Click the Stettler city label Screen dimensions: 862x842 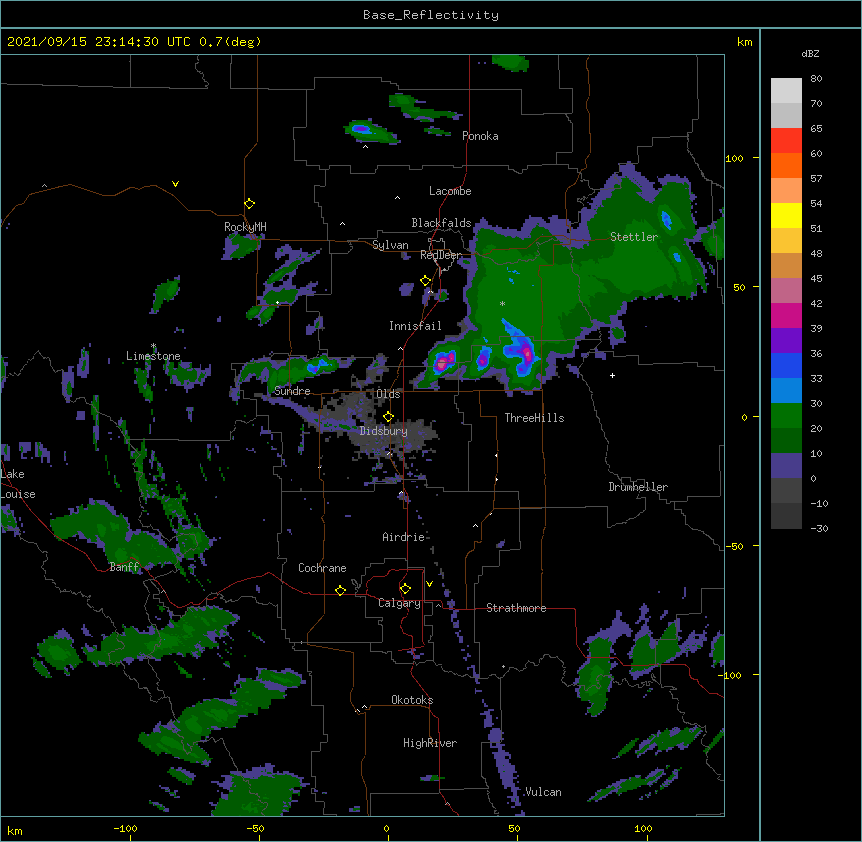click(634, 237)
